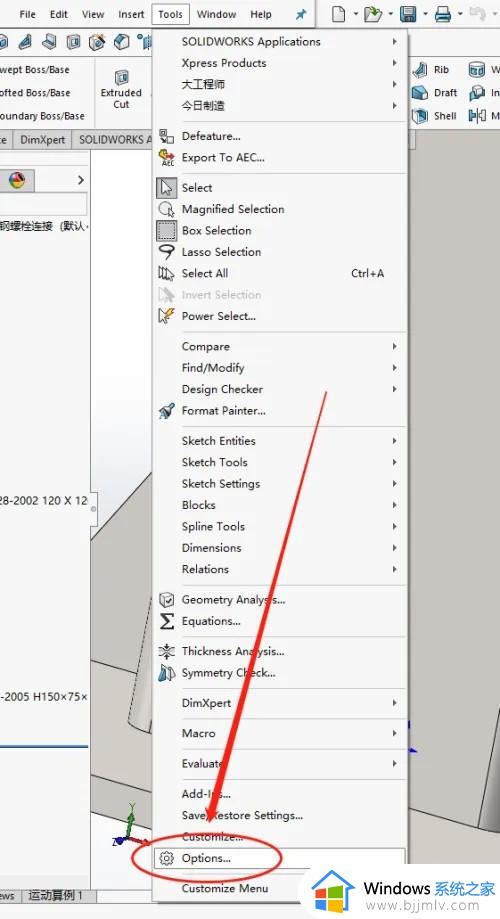This screenshot has width=500, height=919.
Task: Choose Select All entry
Action: [280, 273]
